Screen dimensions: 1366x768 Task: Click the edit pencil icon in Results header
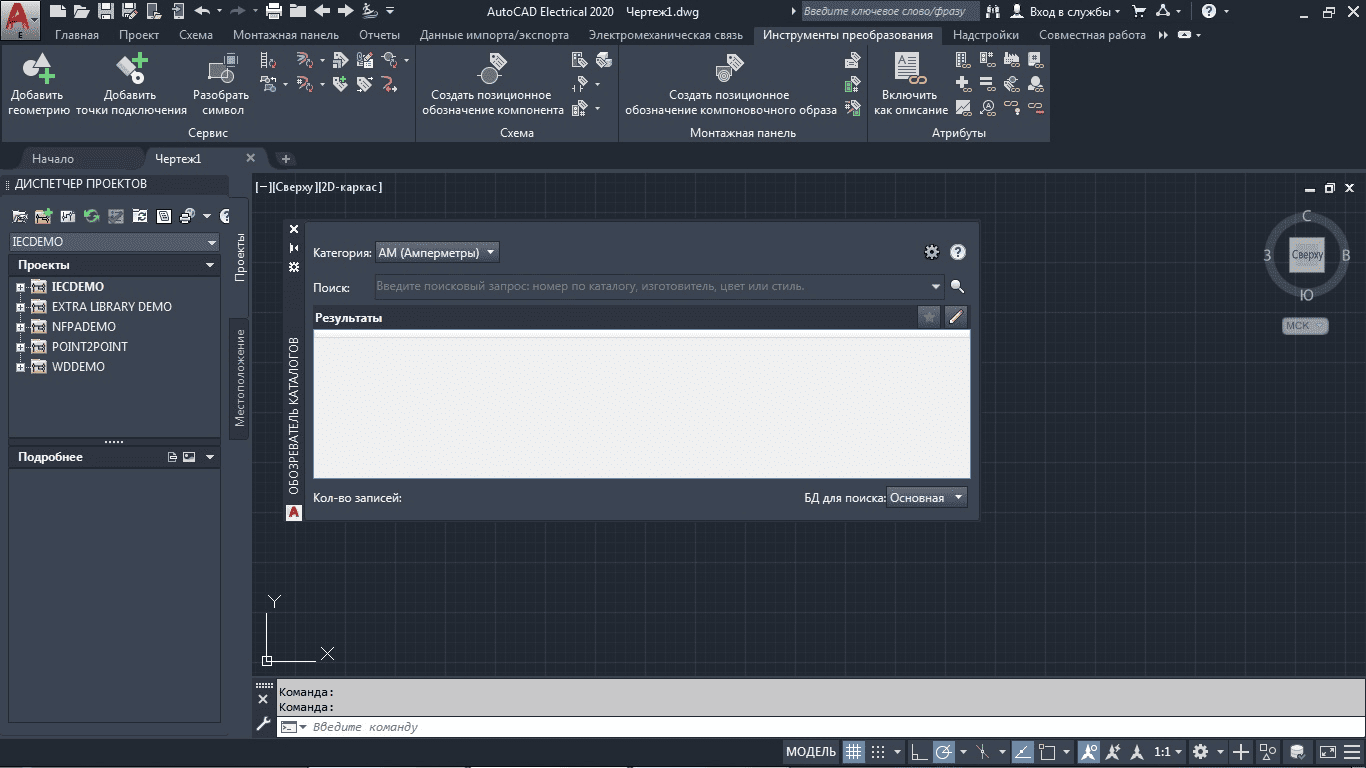(x=955, y=317)
